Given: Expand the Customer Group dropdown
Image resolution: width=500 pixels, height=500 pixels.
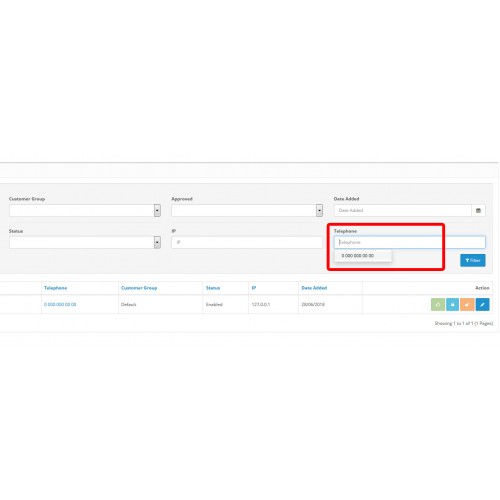Looking at the screenshot, I should [85, 210].
